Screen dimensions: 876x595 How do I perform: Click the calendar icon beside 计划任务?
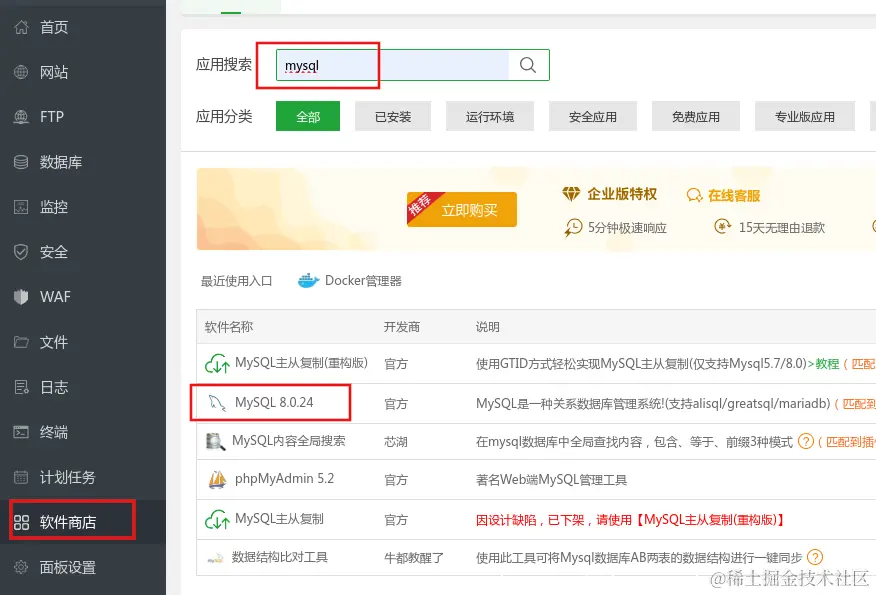click(x=21, y=477)
